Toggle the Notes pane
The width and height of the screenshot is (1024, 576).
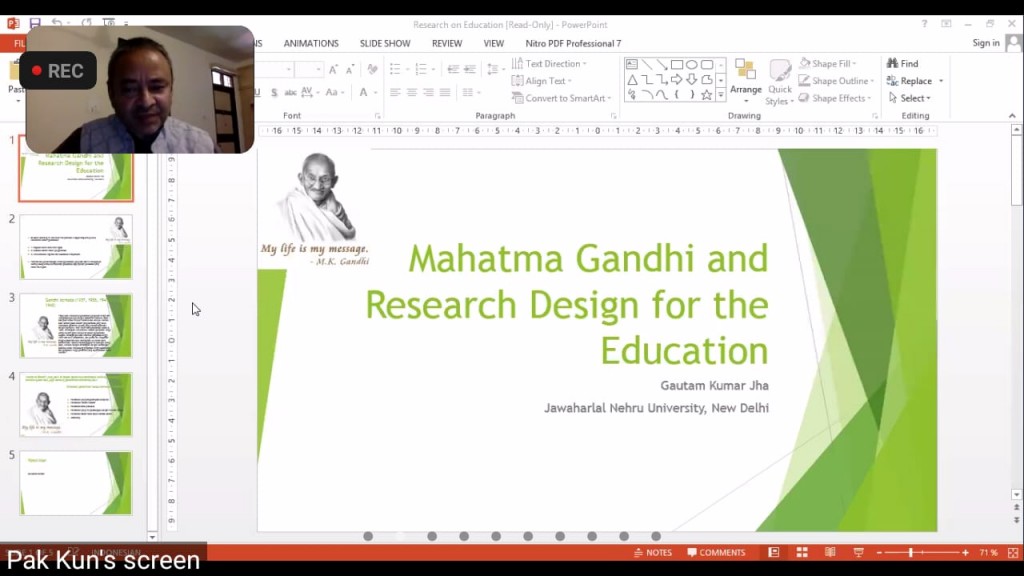point(652,552)
